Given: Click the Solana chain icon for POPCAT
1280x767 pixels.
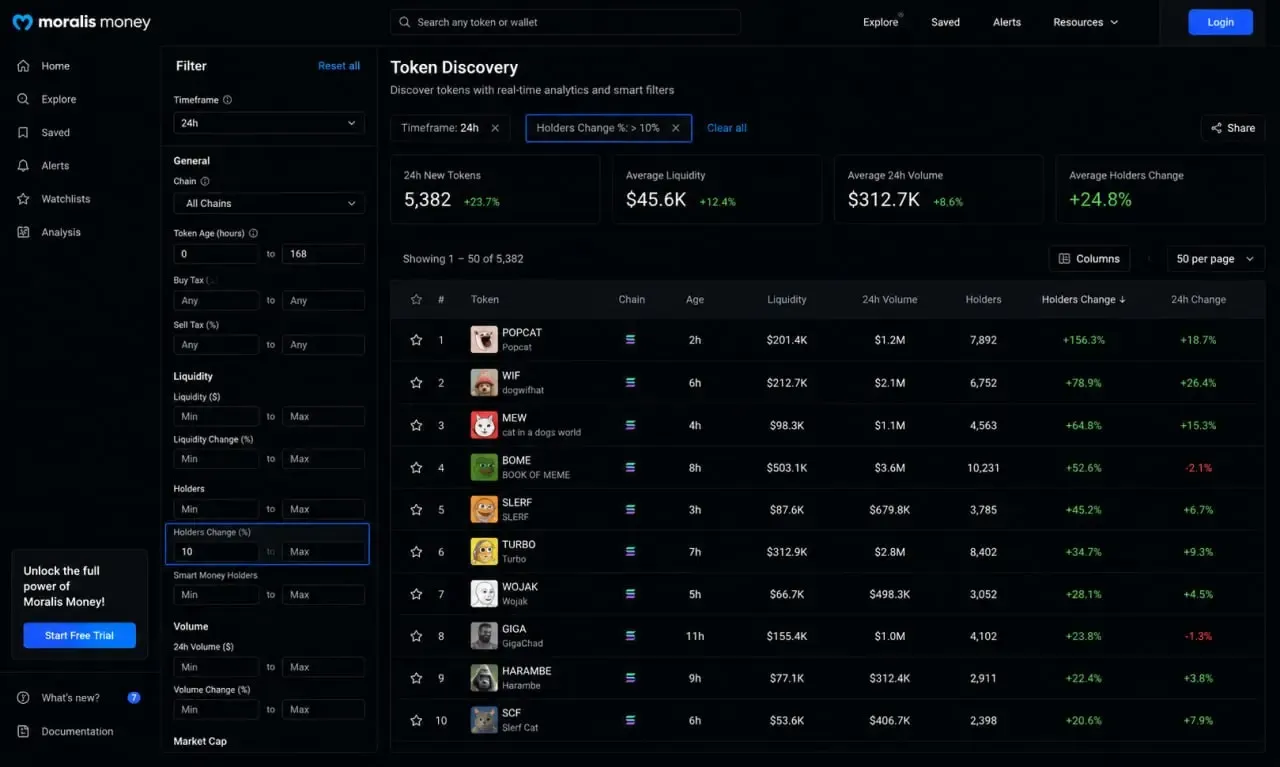Looking at the screenshot, I should pos(631,340).
